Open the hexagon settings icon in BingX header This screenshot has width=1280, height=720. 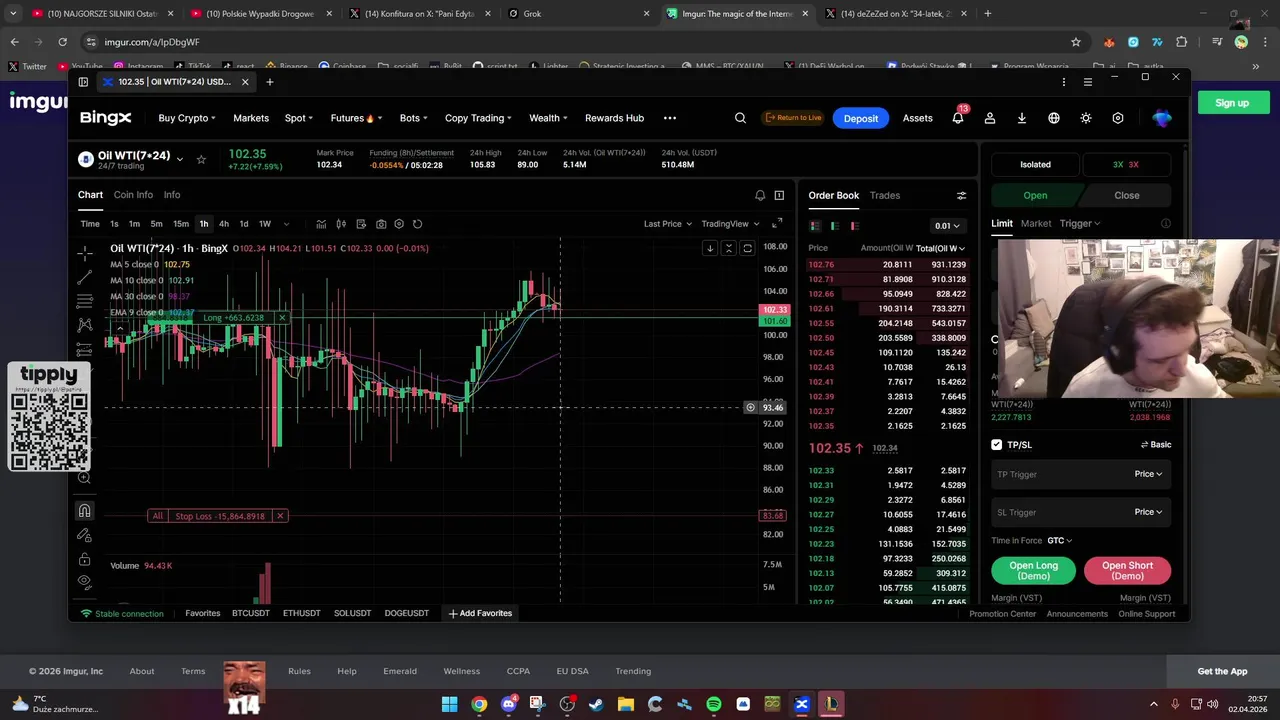(1118, 118)
